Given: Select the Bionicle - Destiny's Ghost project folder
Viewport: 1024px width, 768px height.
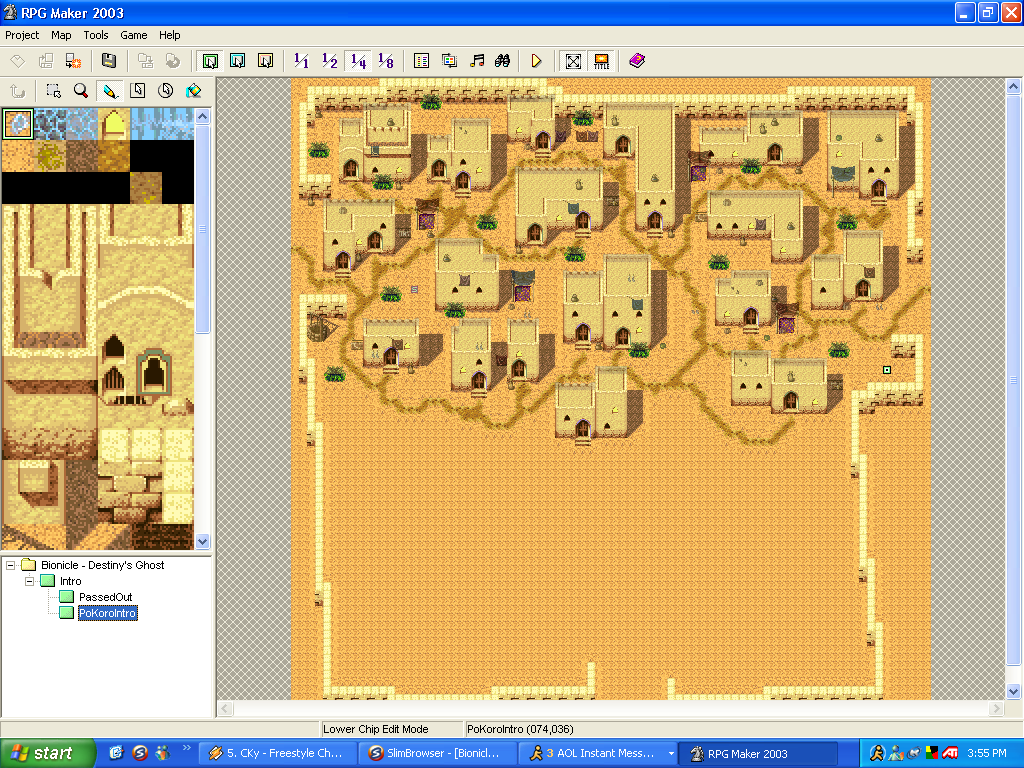Looking at the screenshot, I should point(103,565).
